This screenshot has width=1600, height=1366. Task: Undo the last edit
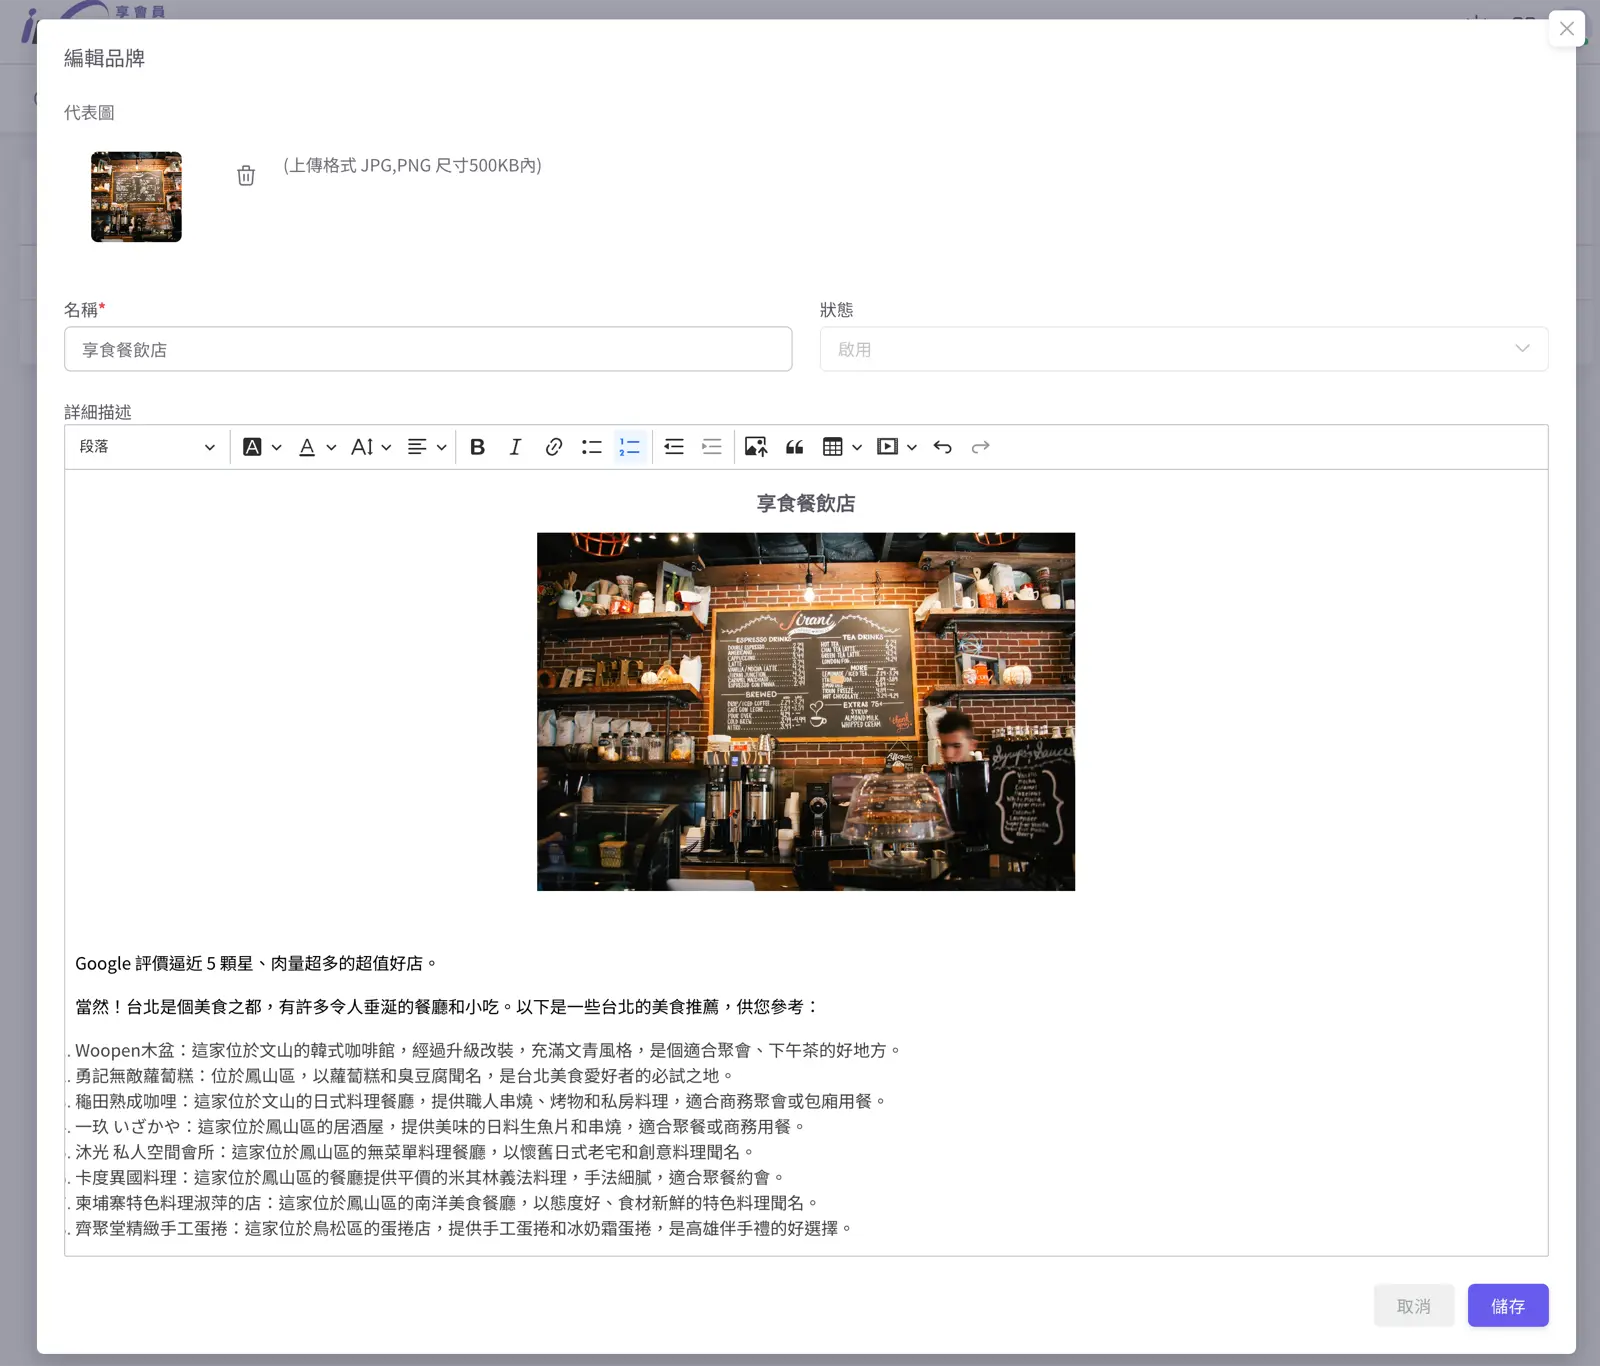pyautogui.click(x=942, y=447)
